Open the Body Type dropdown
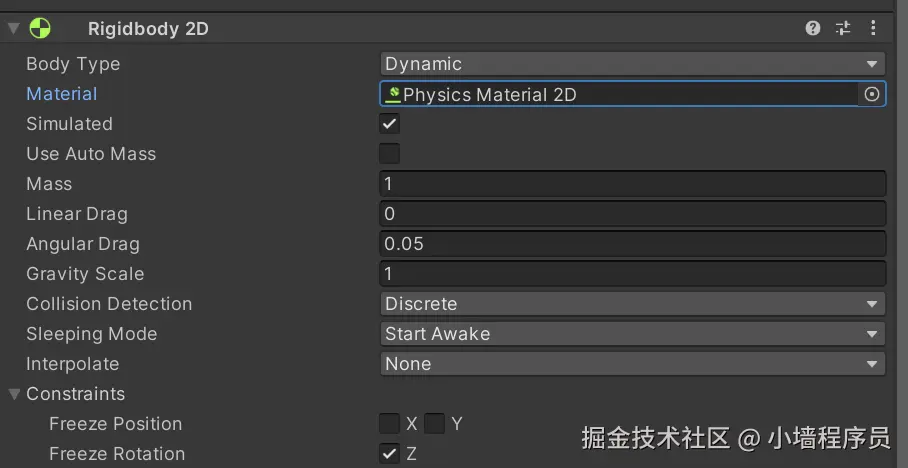 tap(633, 64)
